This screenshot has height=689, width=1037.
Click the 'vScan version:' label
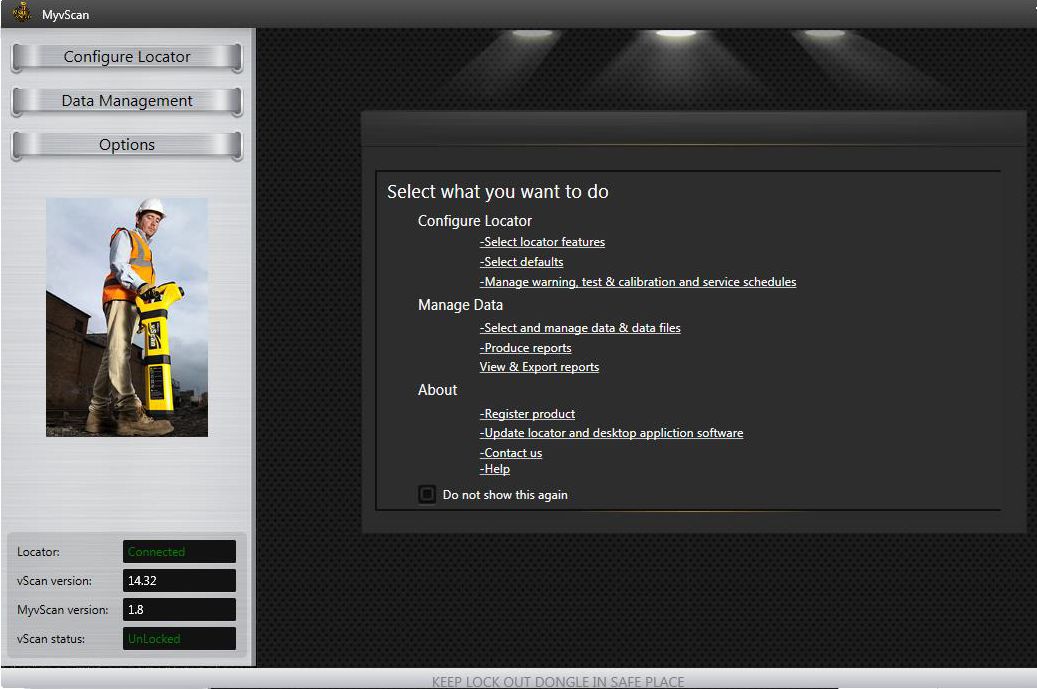[54, 581]
